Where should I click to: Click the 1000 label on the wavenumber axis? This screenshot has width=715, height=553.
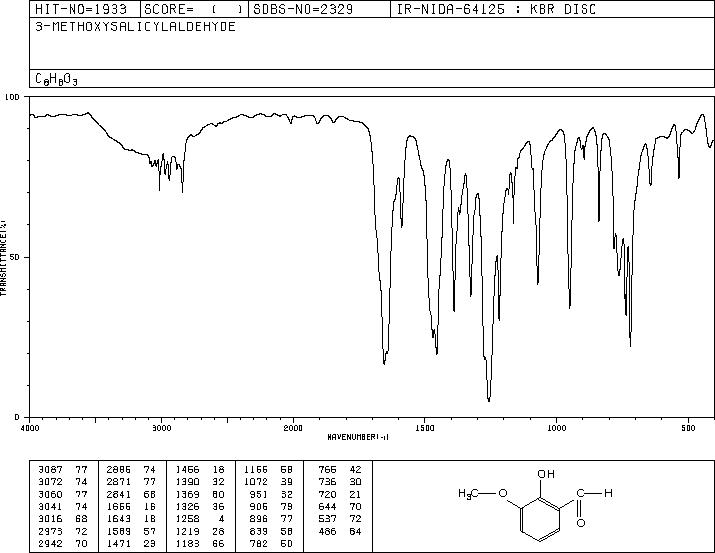[556, 428]
